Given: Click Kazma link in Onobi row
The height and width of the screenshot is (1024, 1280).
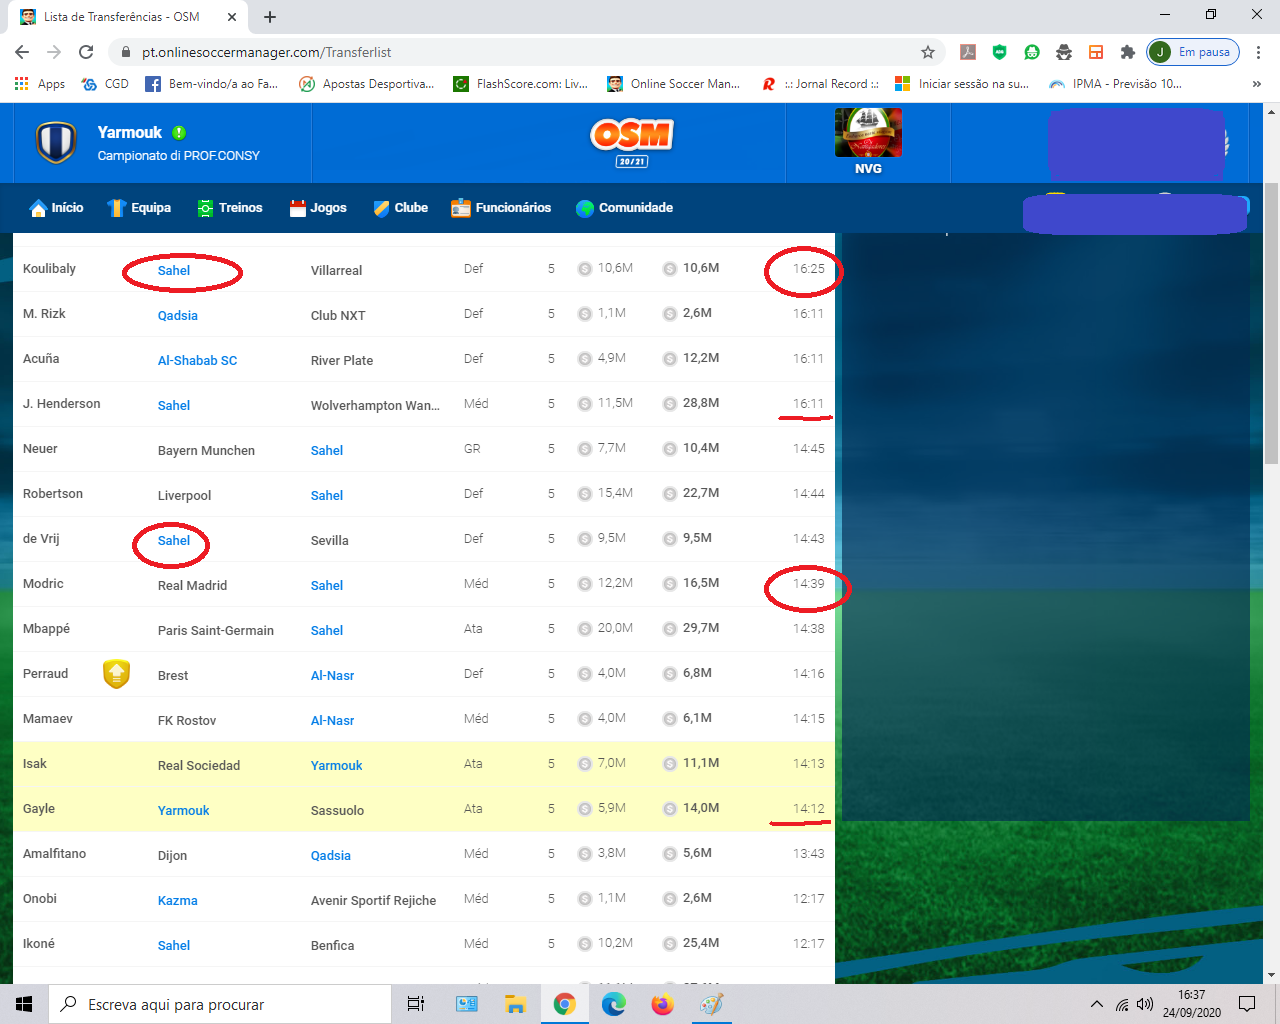Looking at the screenshot, I should pos(178,901).
